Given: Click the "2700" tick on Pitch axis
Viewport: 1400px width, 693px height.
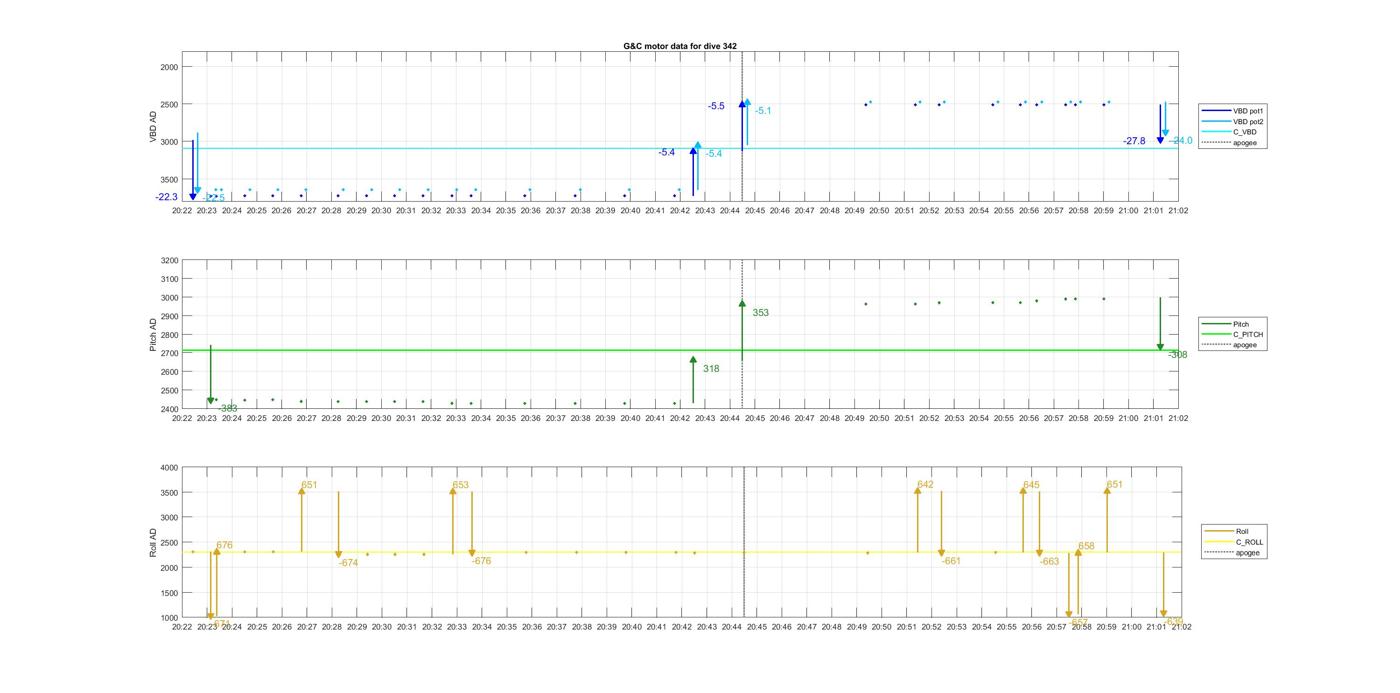Looking at the screenshot, I should click(168, 353).
